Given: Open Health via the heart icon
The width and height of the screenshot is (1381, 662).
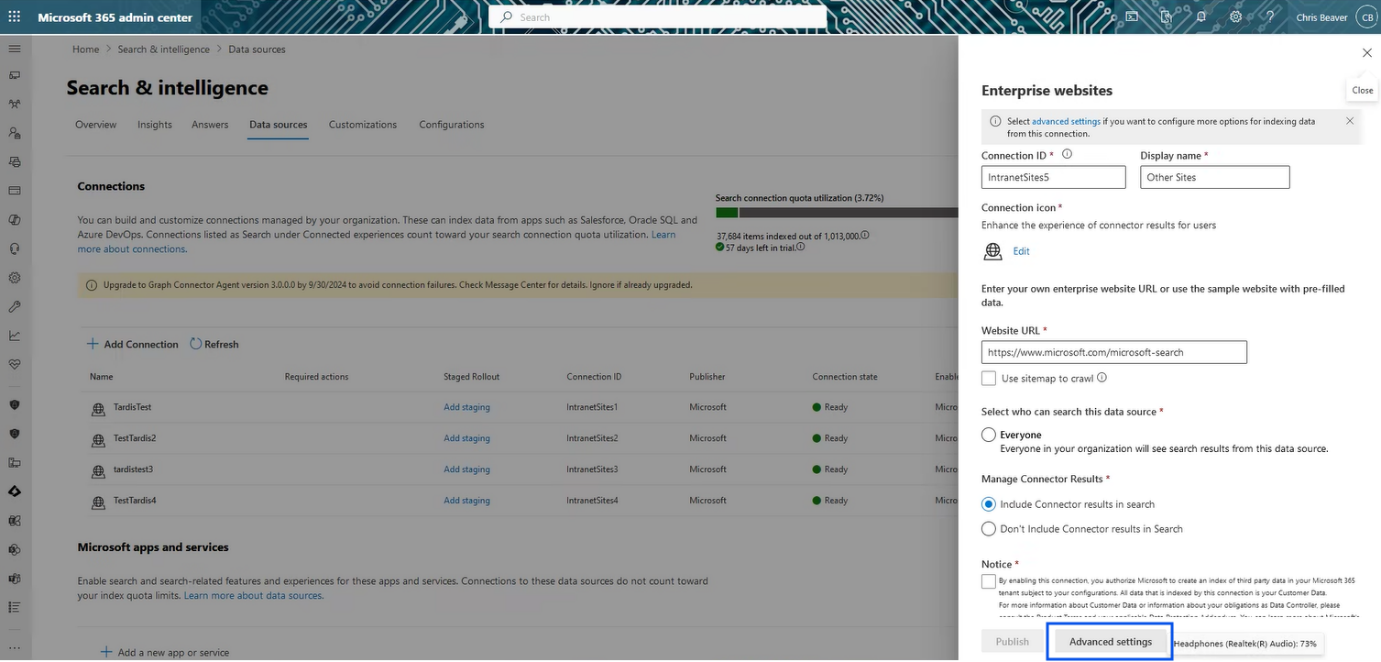Looking at the screenshot, I should [14, 364].
